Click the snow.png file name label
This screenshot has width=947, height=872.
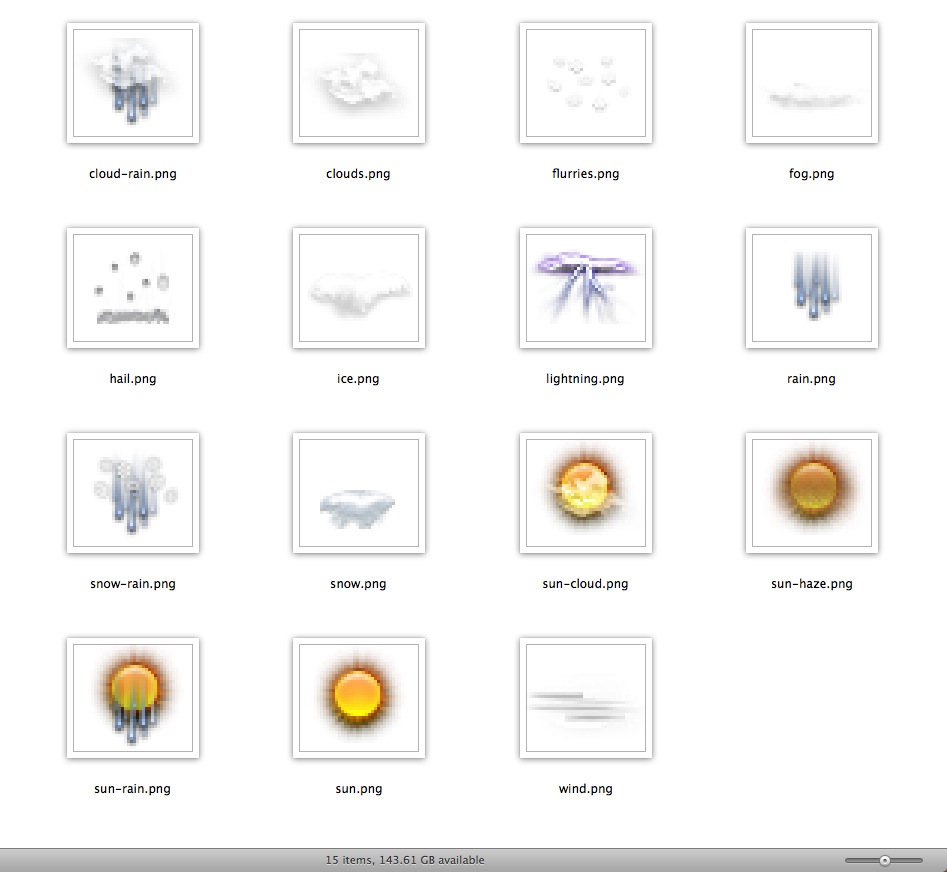(358, 584)
